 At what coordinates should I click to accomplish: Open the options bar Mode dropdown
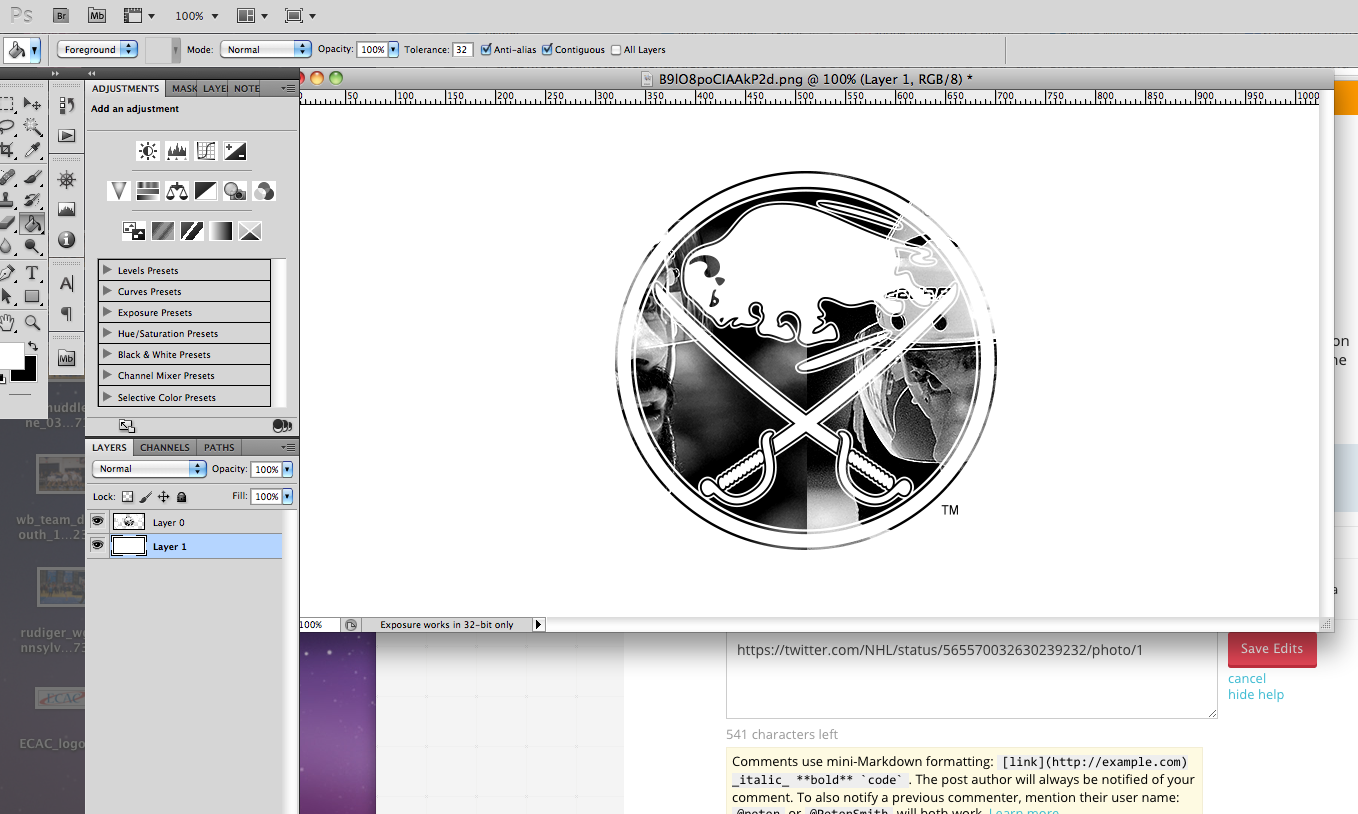click(265, 49)
